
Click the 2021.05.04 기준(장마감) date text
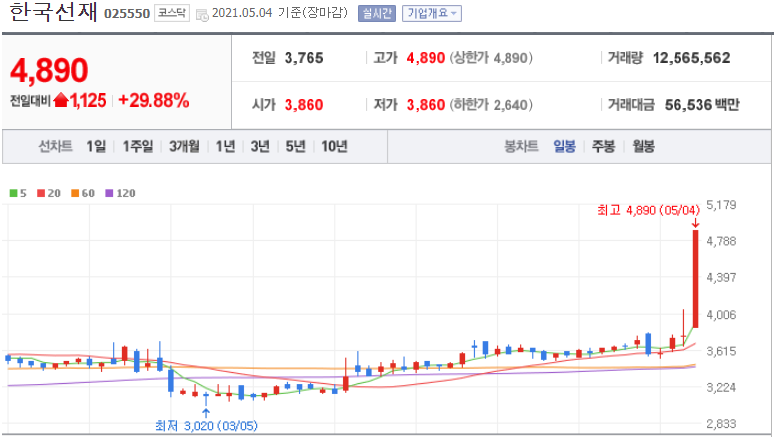click(x=280, y=13)
